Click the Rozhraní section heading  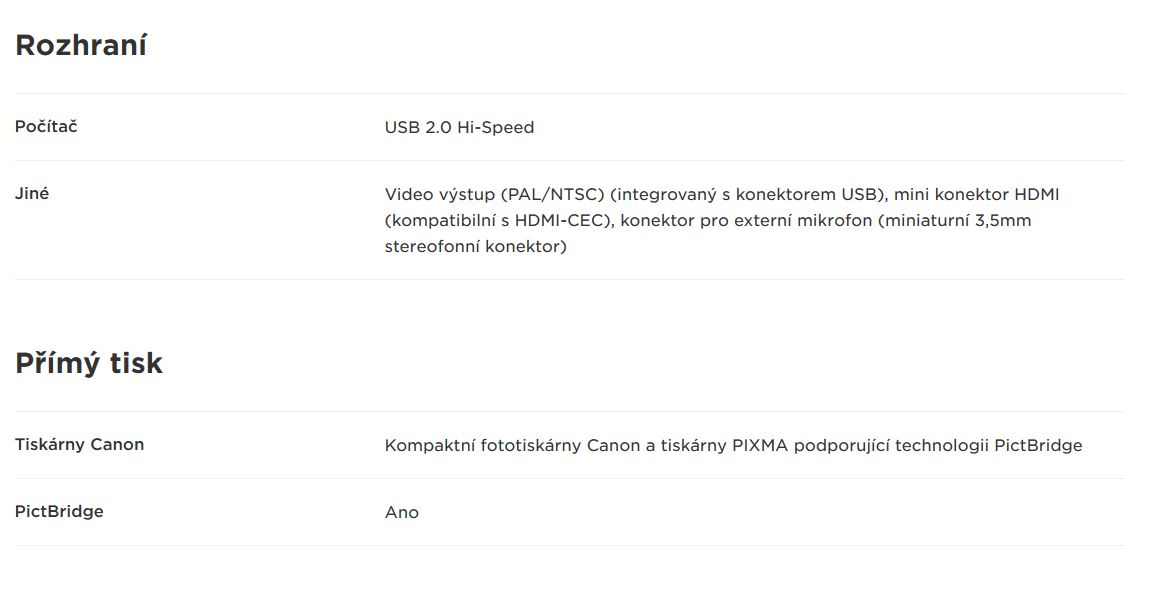click(81, 46)
